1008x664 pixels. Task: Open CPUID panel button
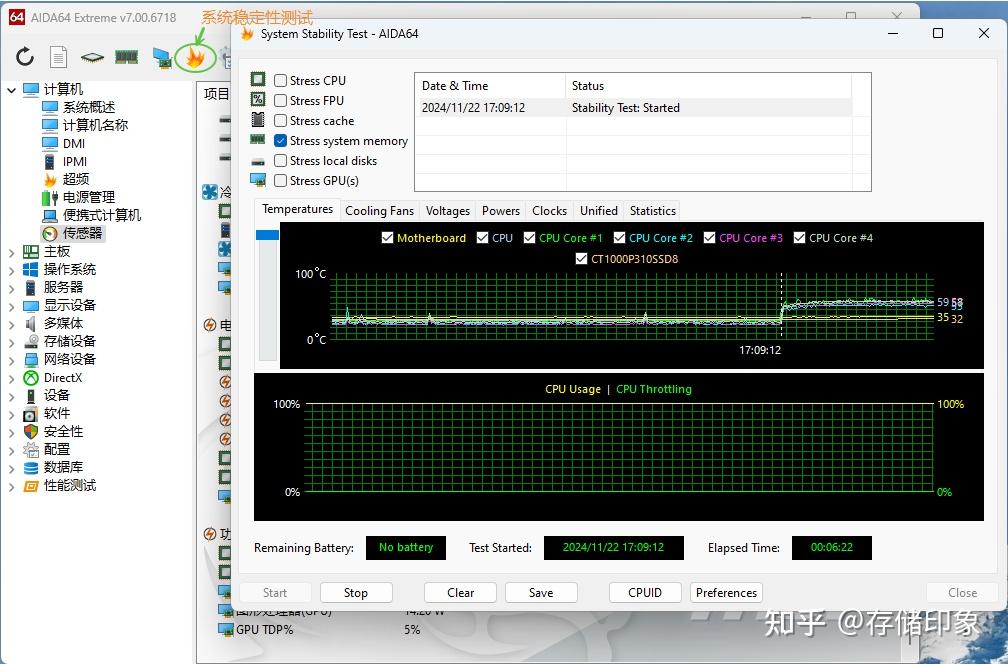pyautogui.click(x=645, y=593)
